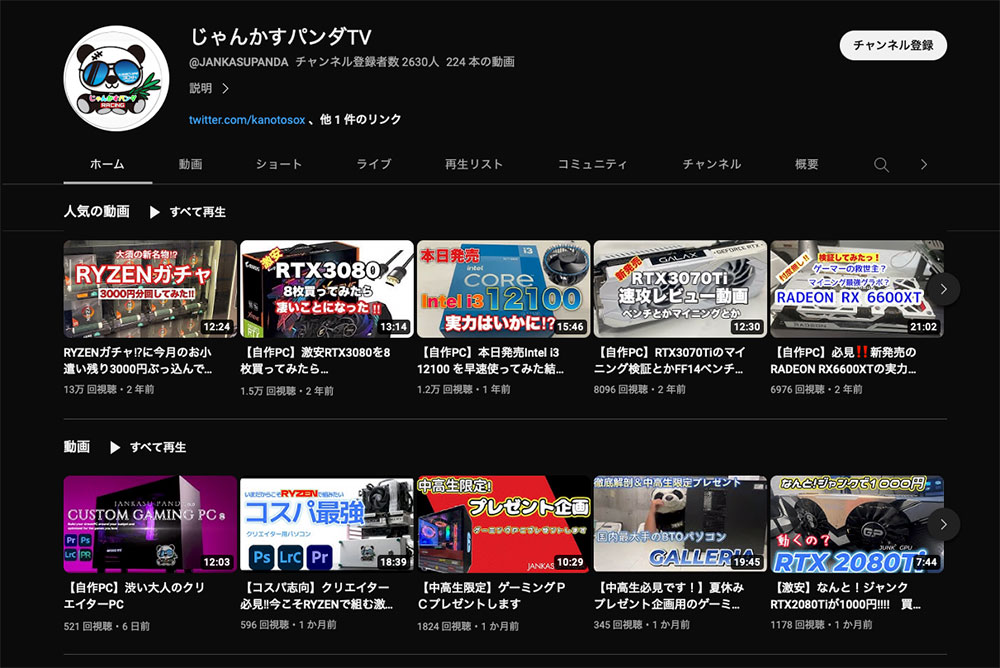Click the channel name じゃんかすパンダTV
Image resolution: width=1000 pixels, height=668 pixels.
coord(281,37)
